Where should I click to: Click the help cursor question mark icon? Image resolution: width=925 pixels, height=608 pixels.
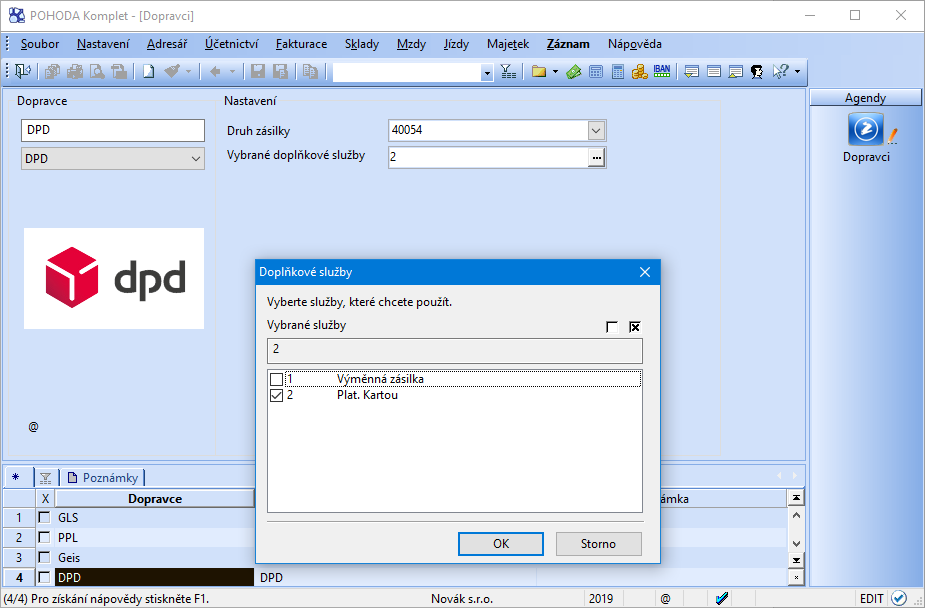coord(780,72)
